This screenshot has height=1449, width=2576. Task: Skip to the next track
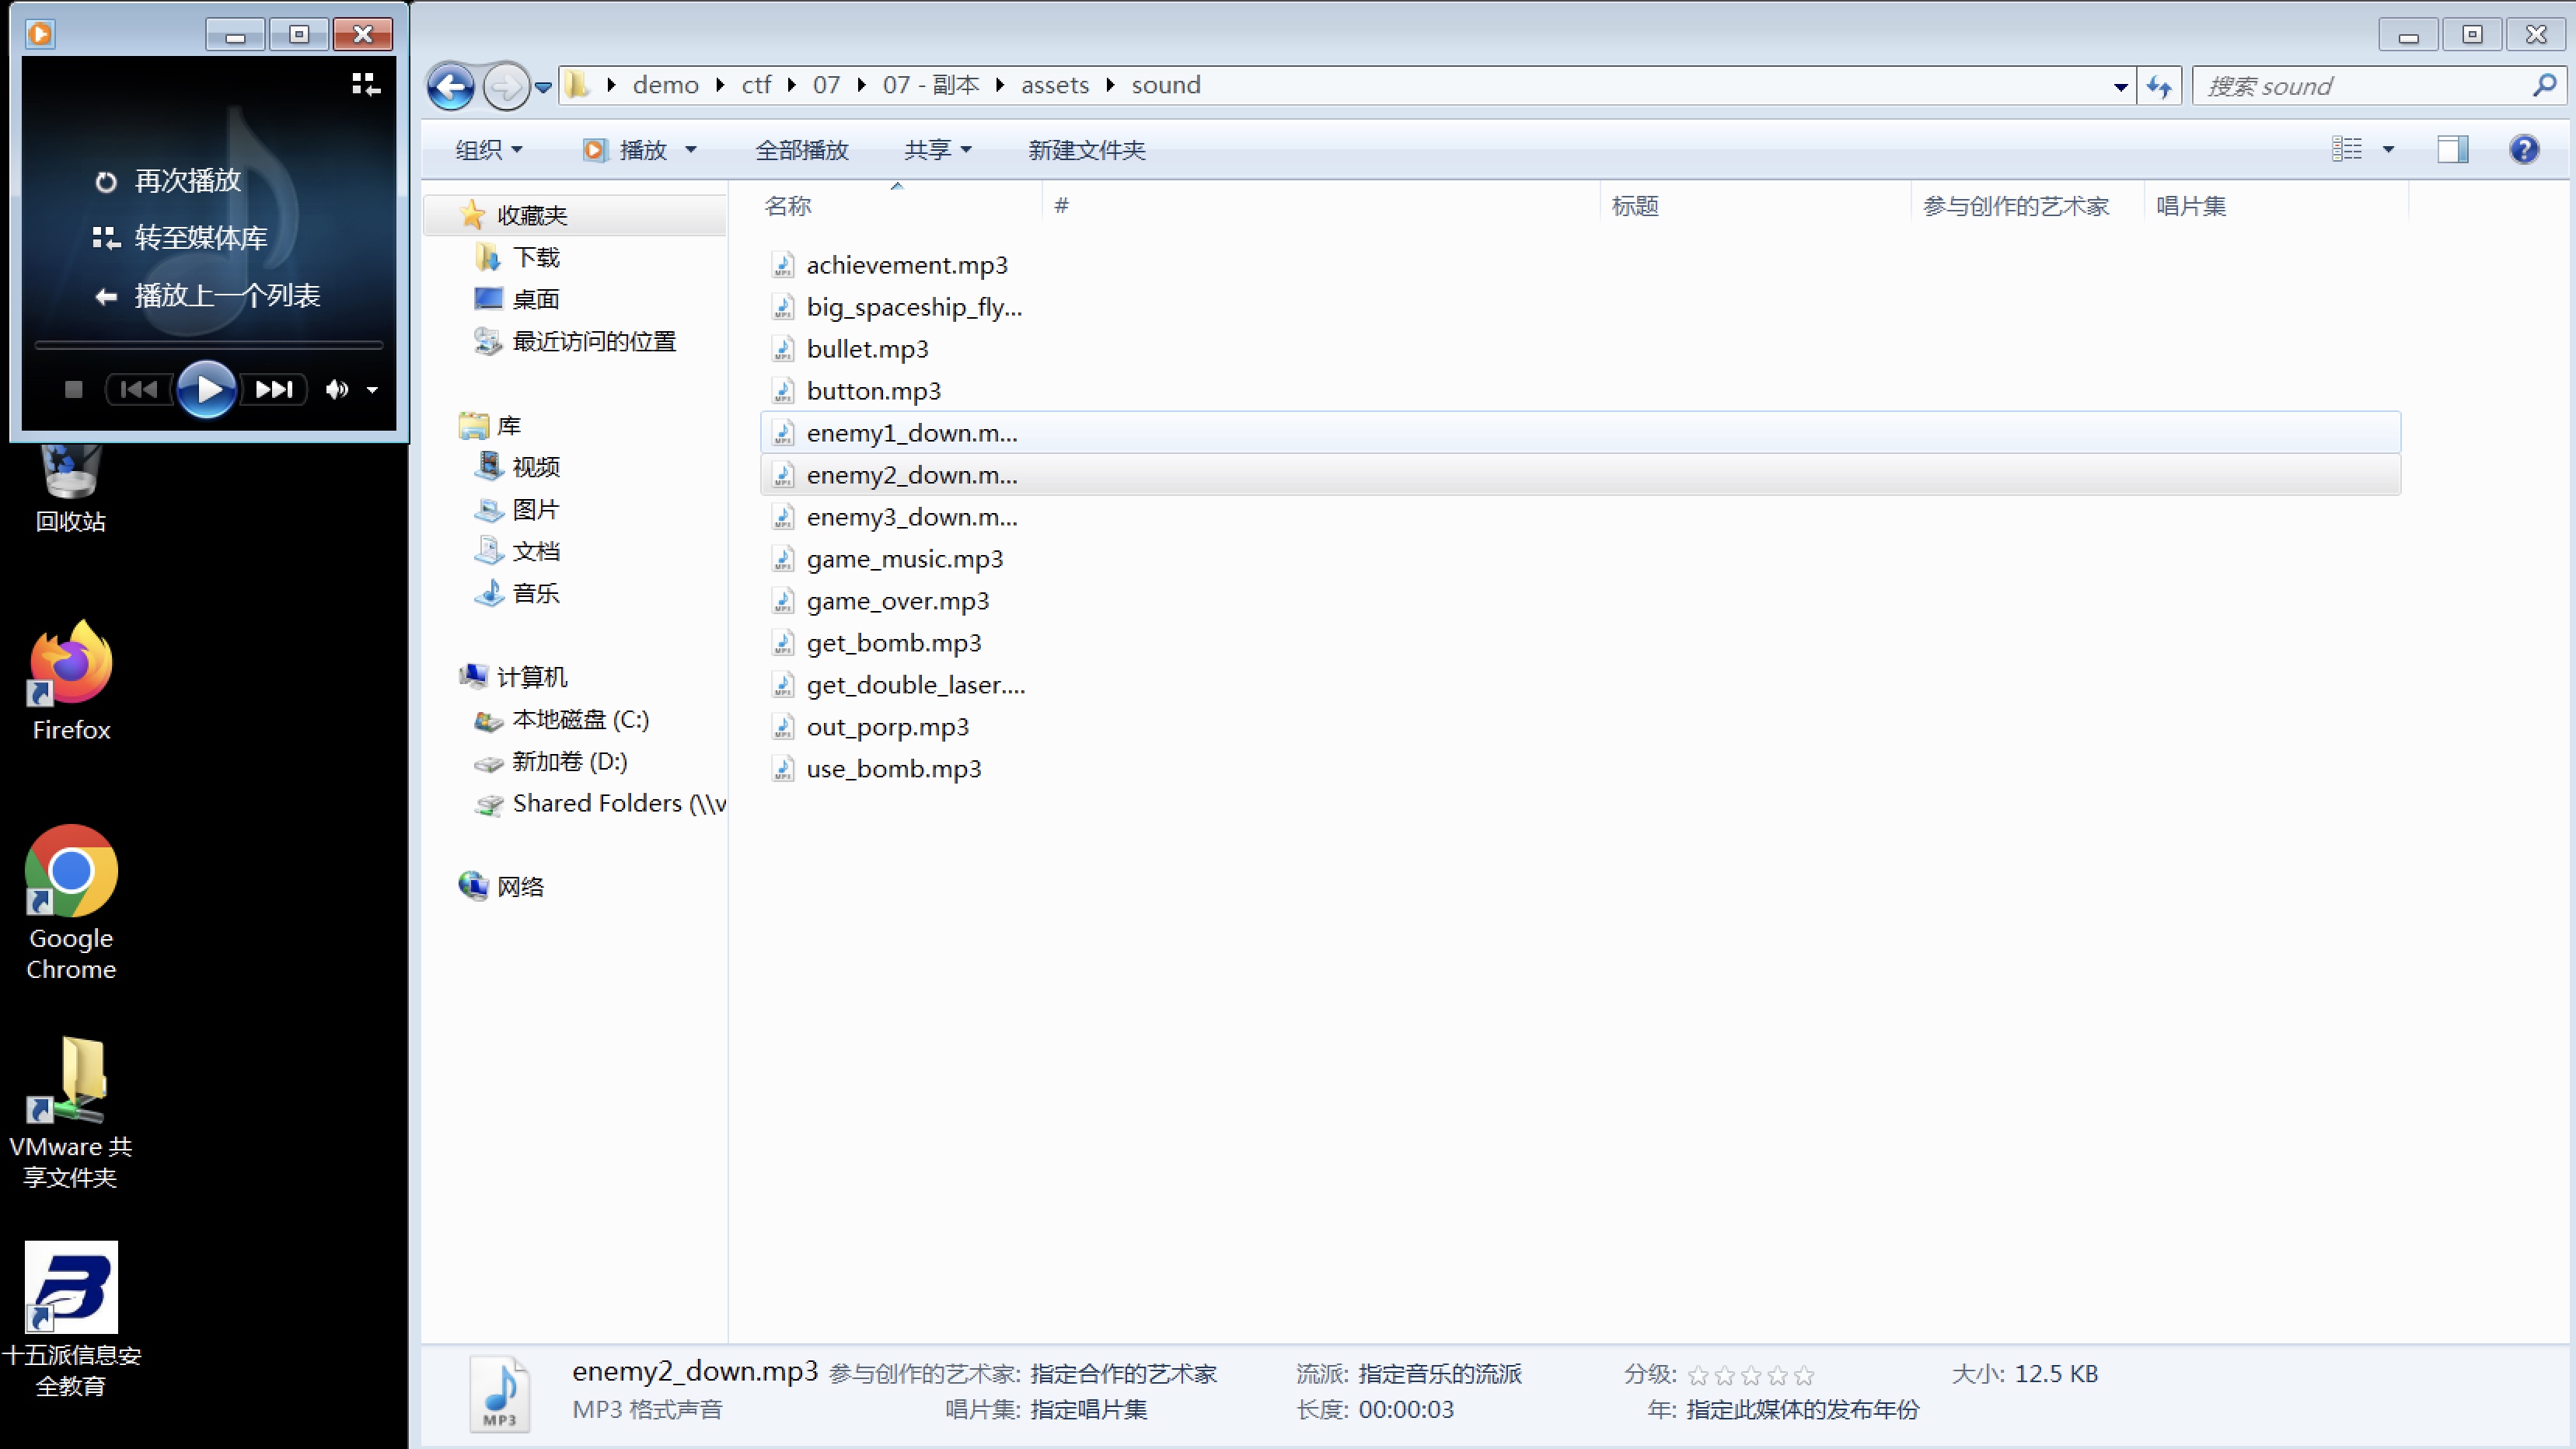click(x=274, y=389)
